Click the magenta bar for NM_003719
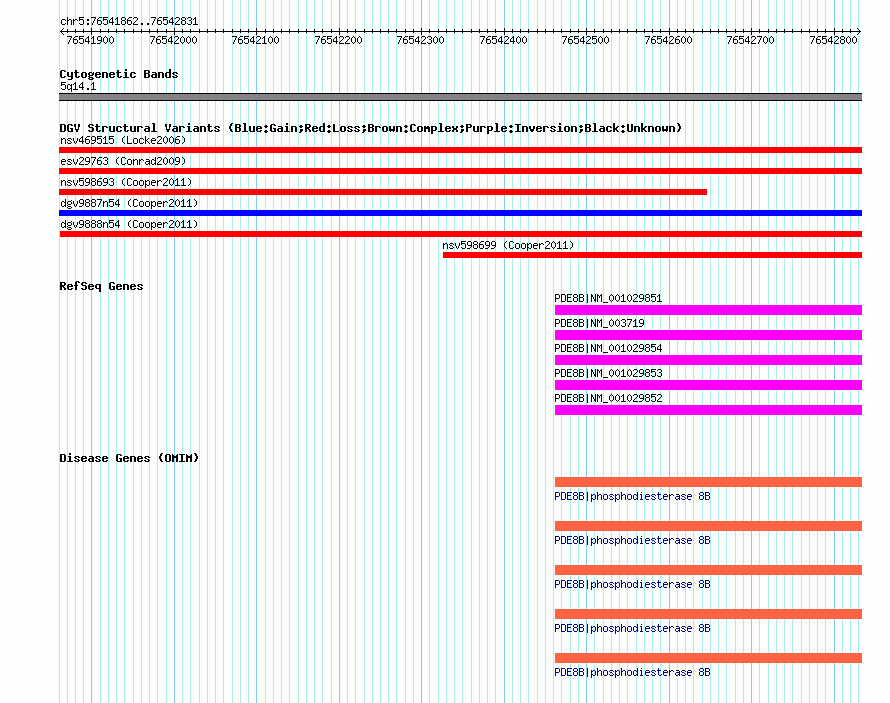This screenshot has height=703, width=890. (x=708, y=335)
